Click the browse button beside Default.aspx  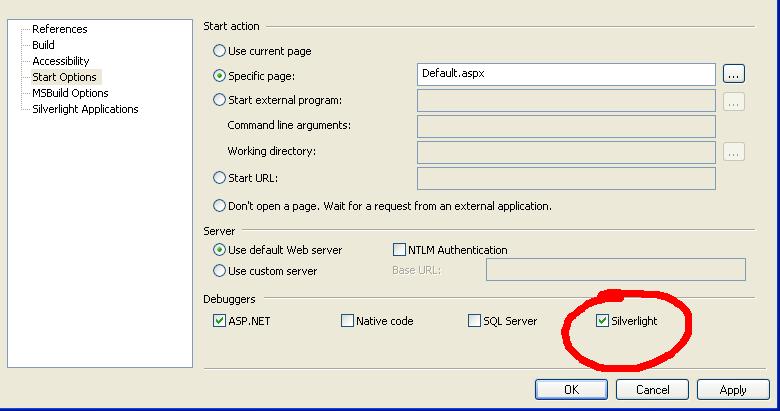734,74
